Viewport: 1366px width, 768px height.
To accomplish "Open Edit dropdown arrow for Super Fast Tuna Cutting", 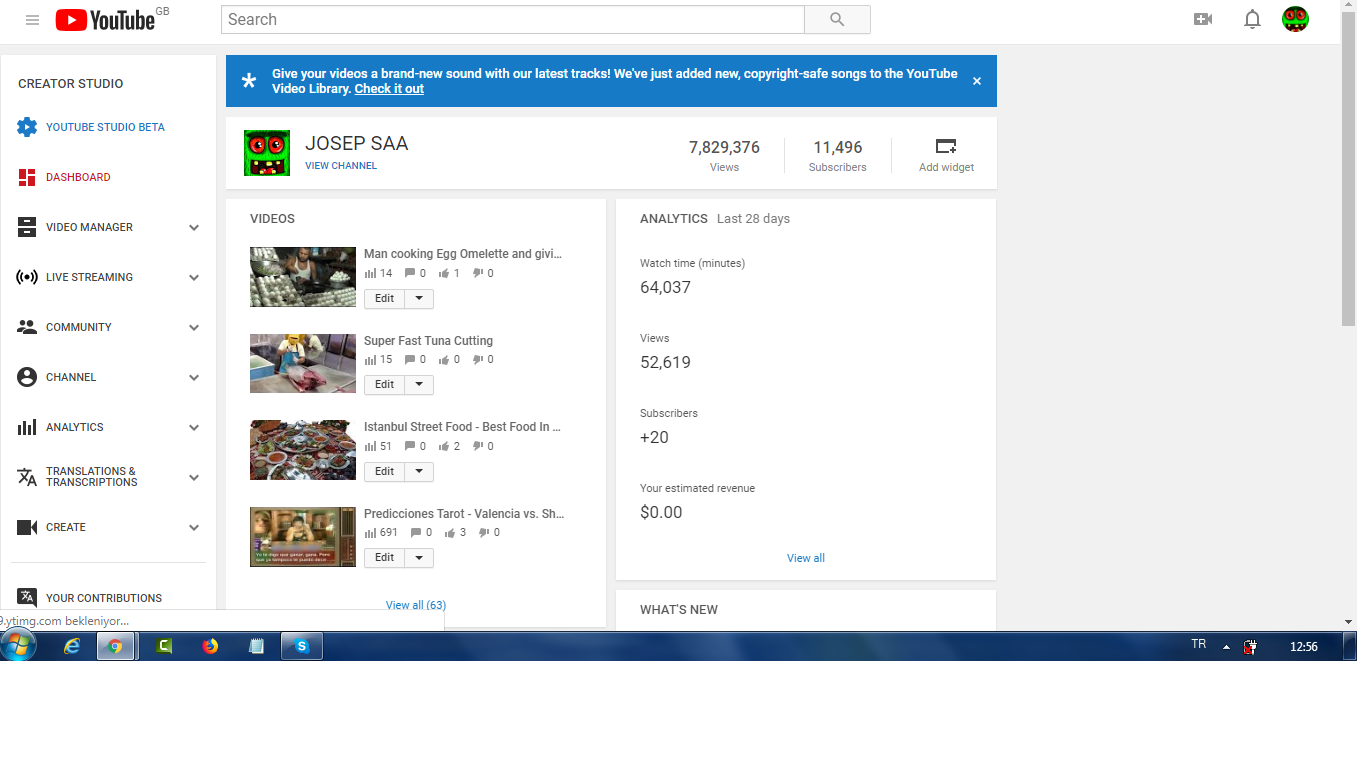I will pyautogui.click(x=419, y=384).
